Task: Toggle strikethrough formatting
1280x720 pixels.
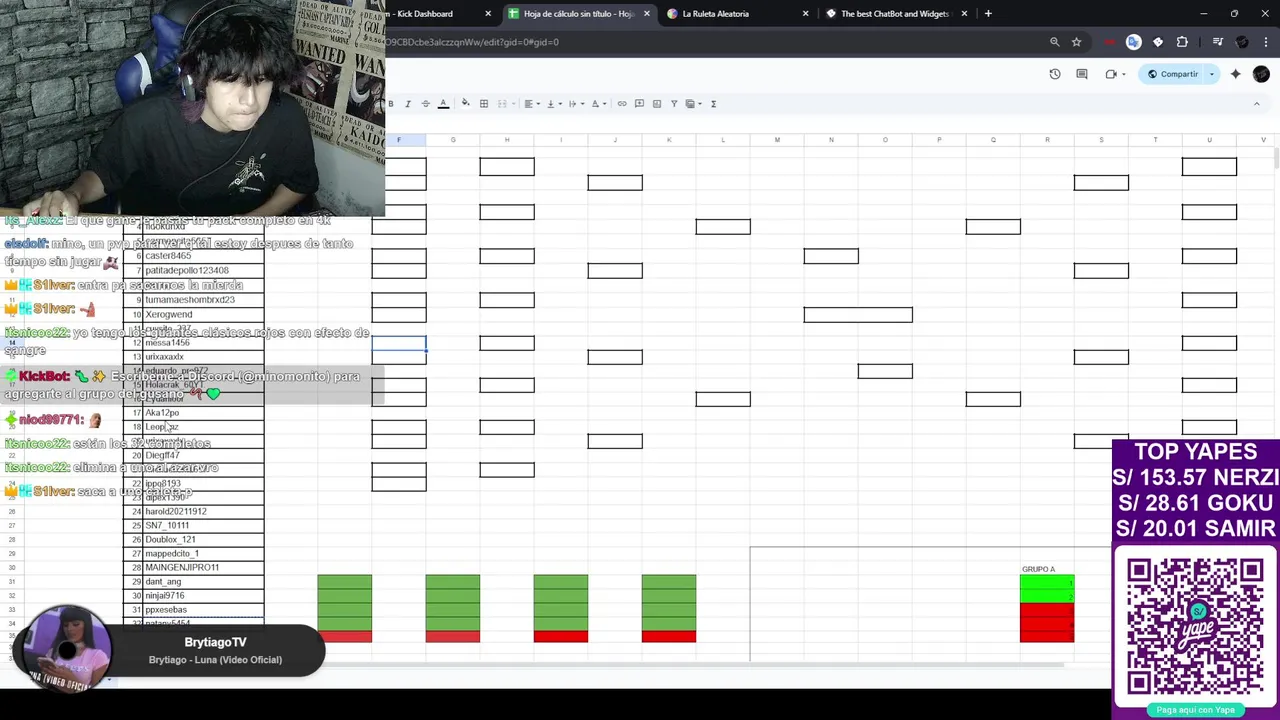Action: coord(425,104)
